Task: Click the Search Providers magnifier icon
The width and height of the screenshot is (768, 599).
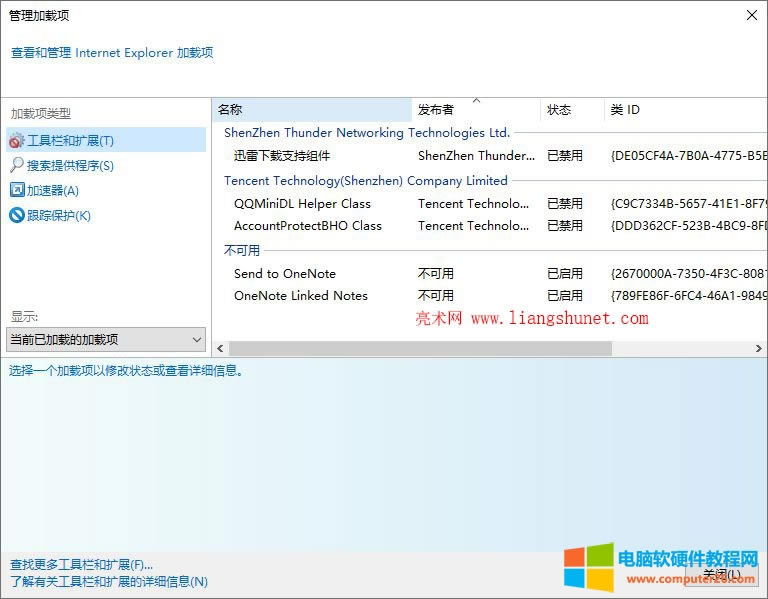Action: [17, 165]
